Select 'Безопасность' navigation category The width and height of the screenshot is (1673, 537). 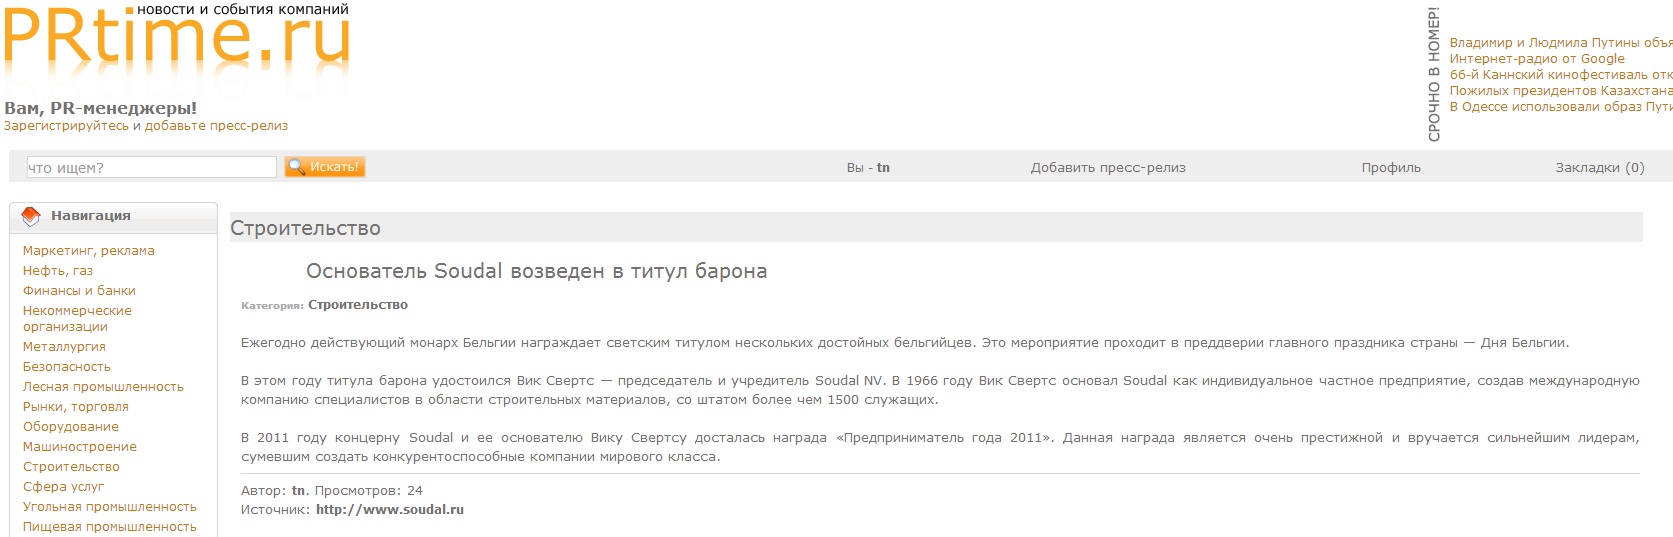tap(67, 366)
